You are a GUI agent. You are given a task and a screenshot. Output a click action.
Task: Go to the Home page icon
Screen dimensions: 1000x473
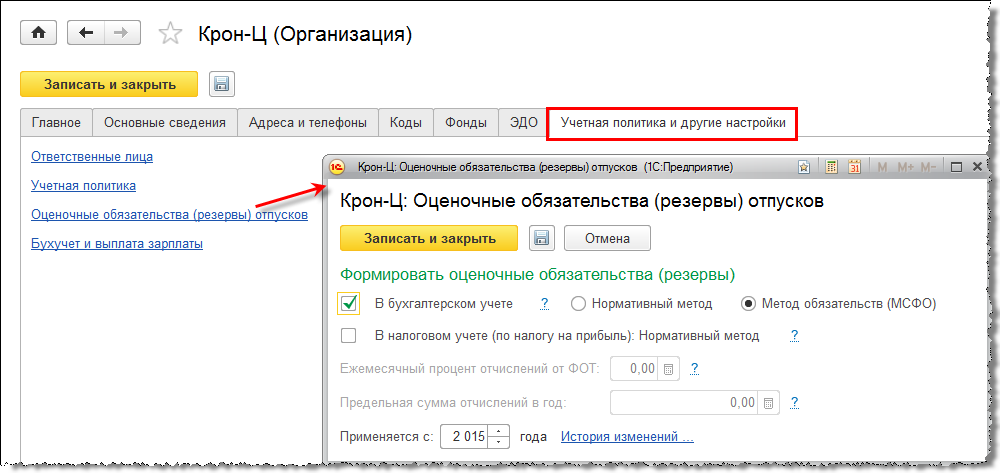point(39,33)
